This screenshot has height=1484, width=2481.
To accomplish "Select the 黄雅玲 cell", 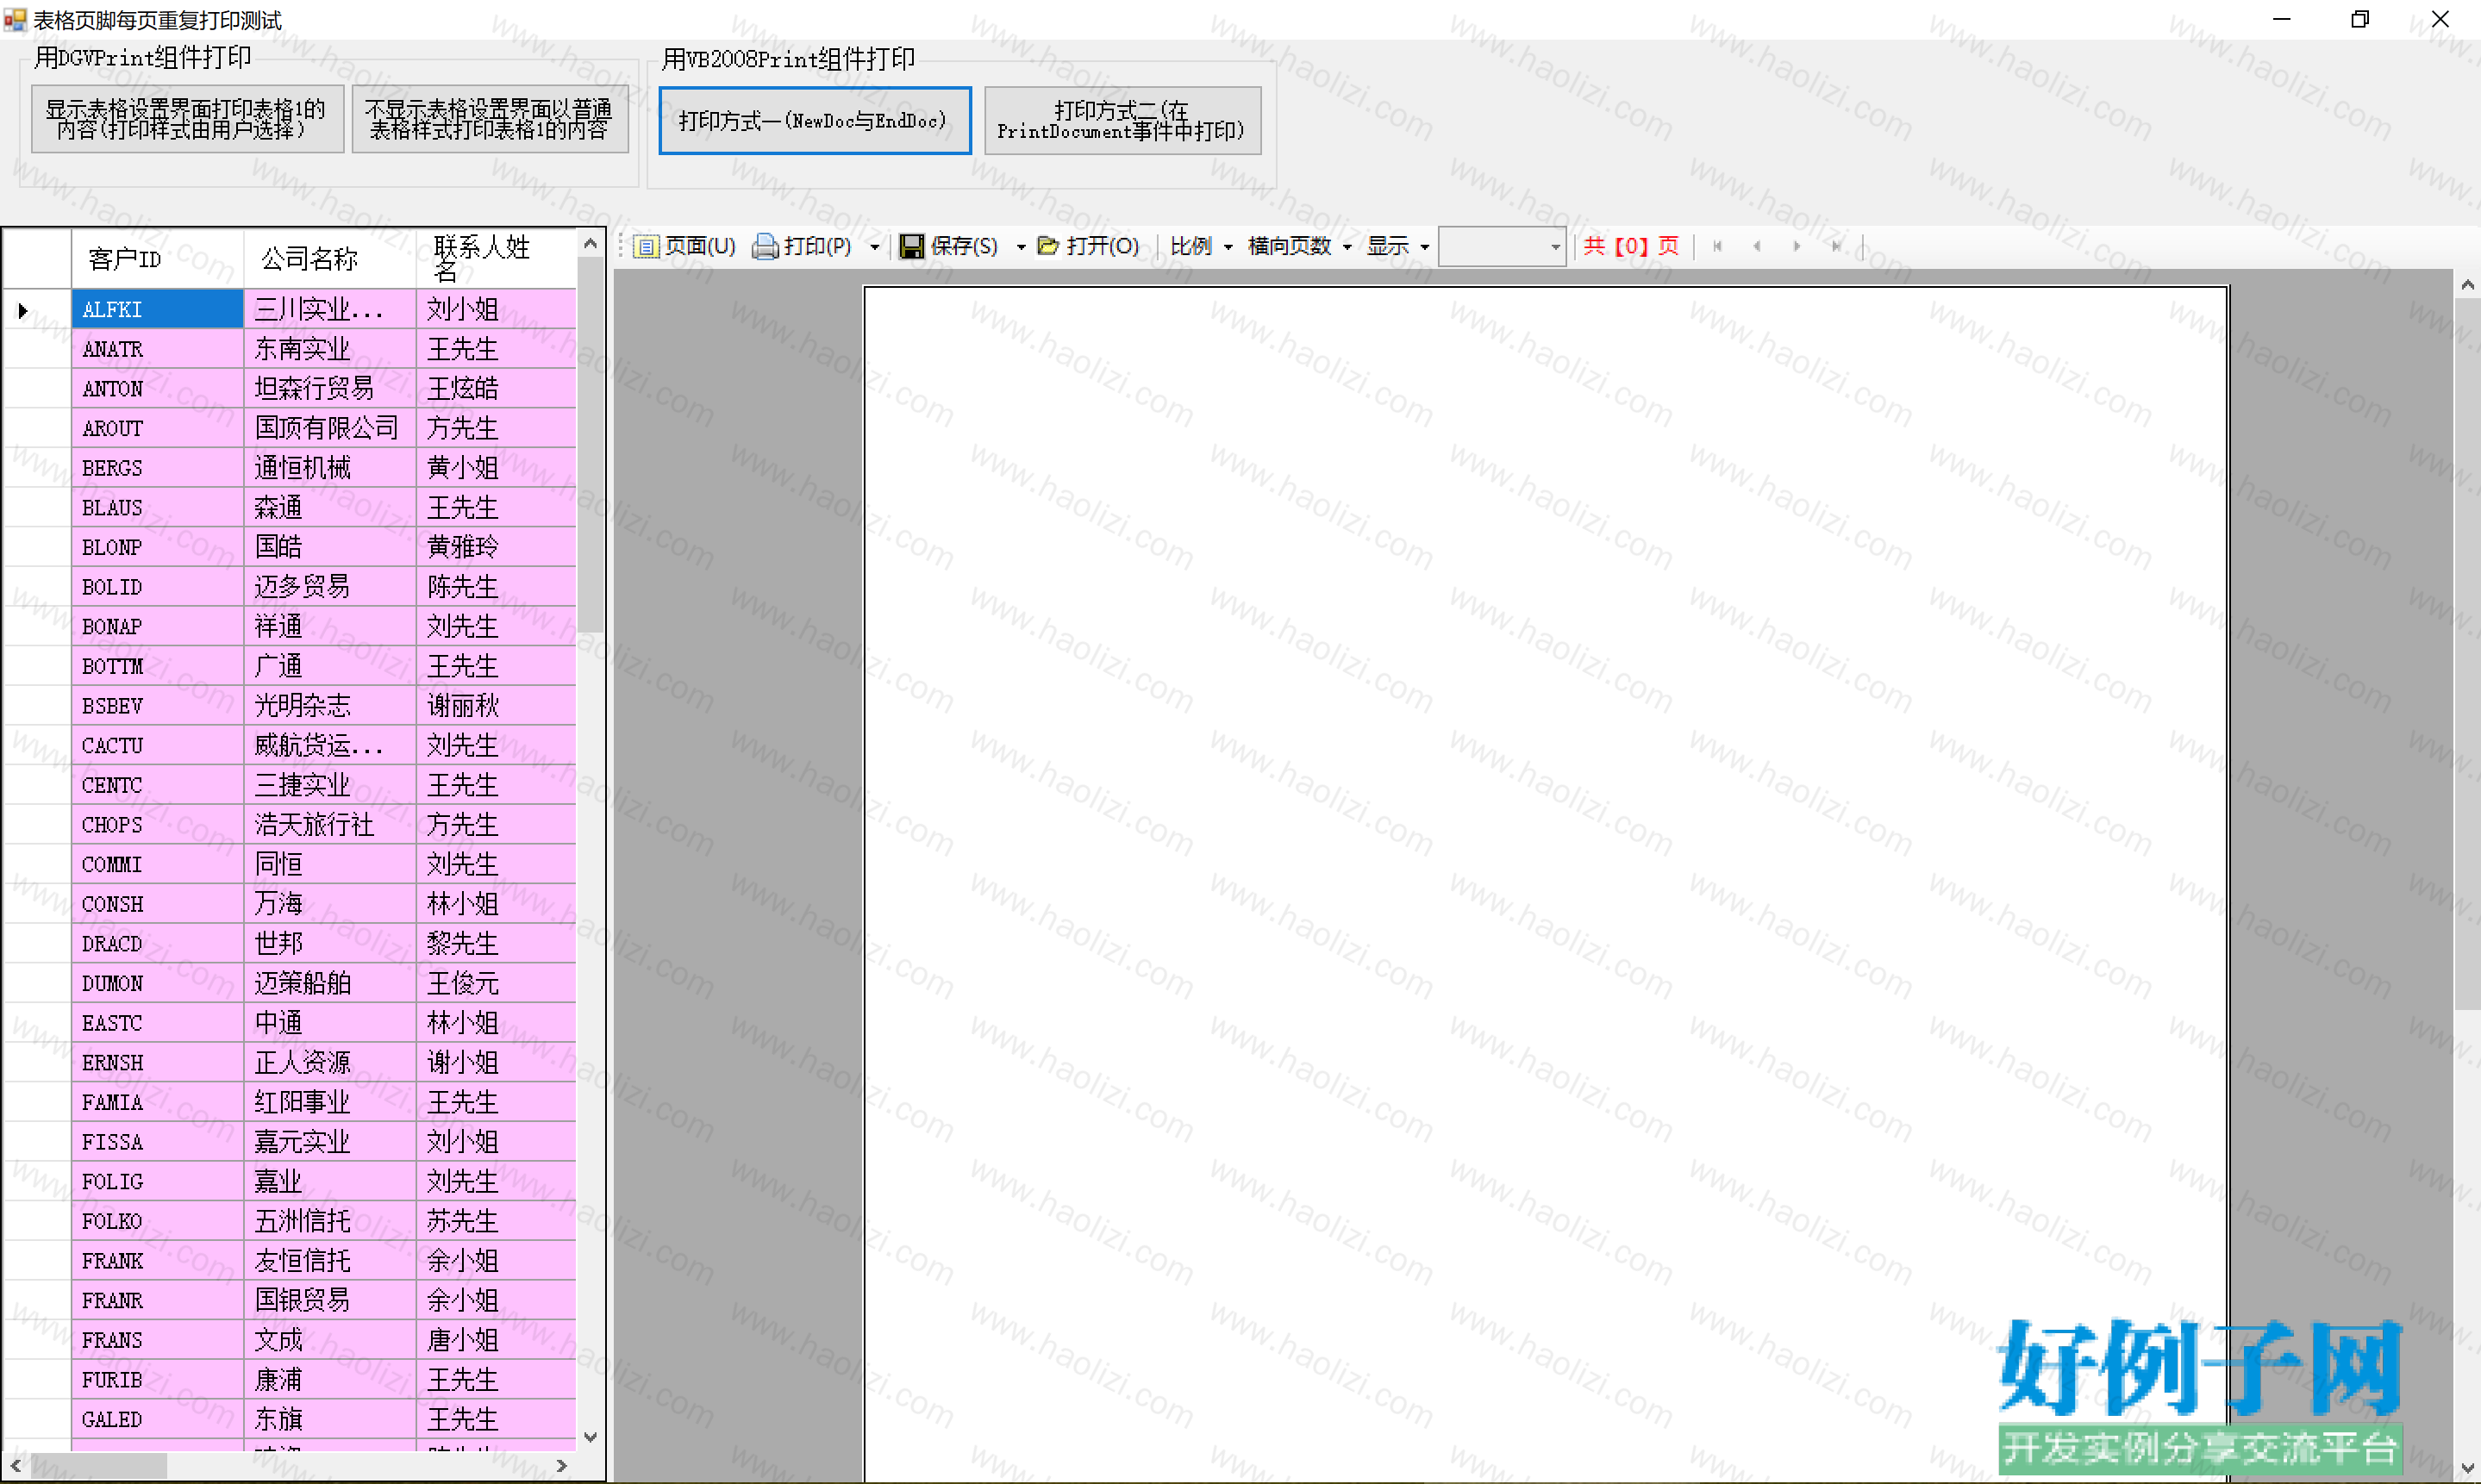I will (496, 547).
